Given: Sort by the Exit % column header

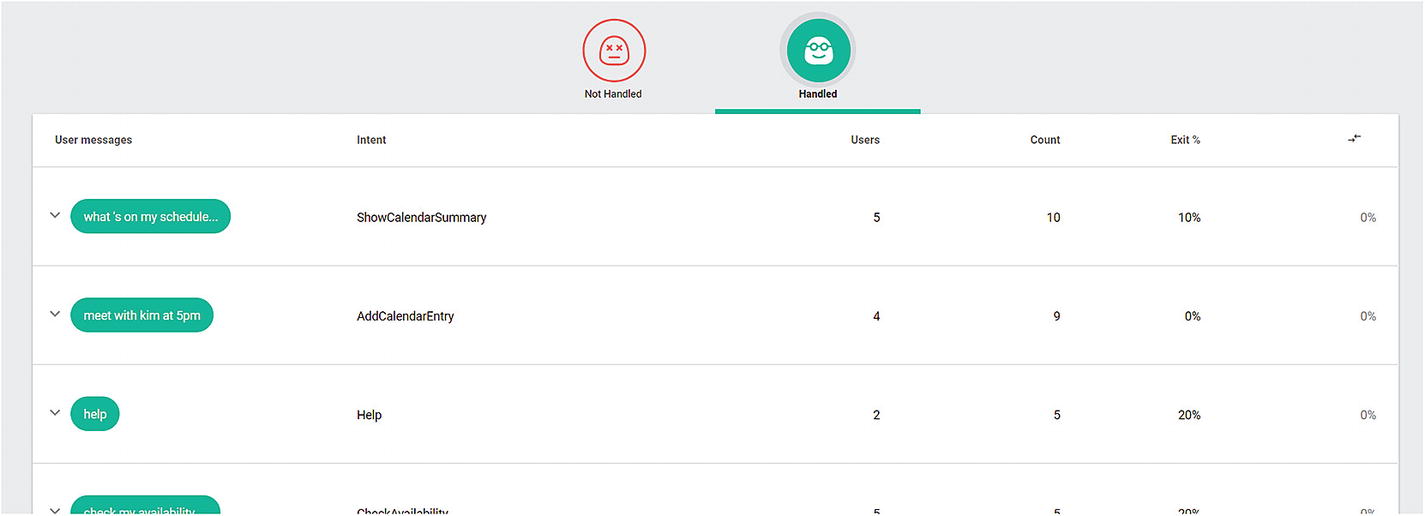Looking at the screenshot, I should [x=1185, y=140].
